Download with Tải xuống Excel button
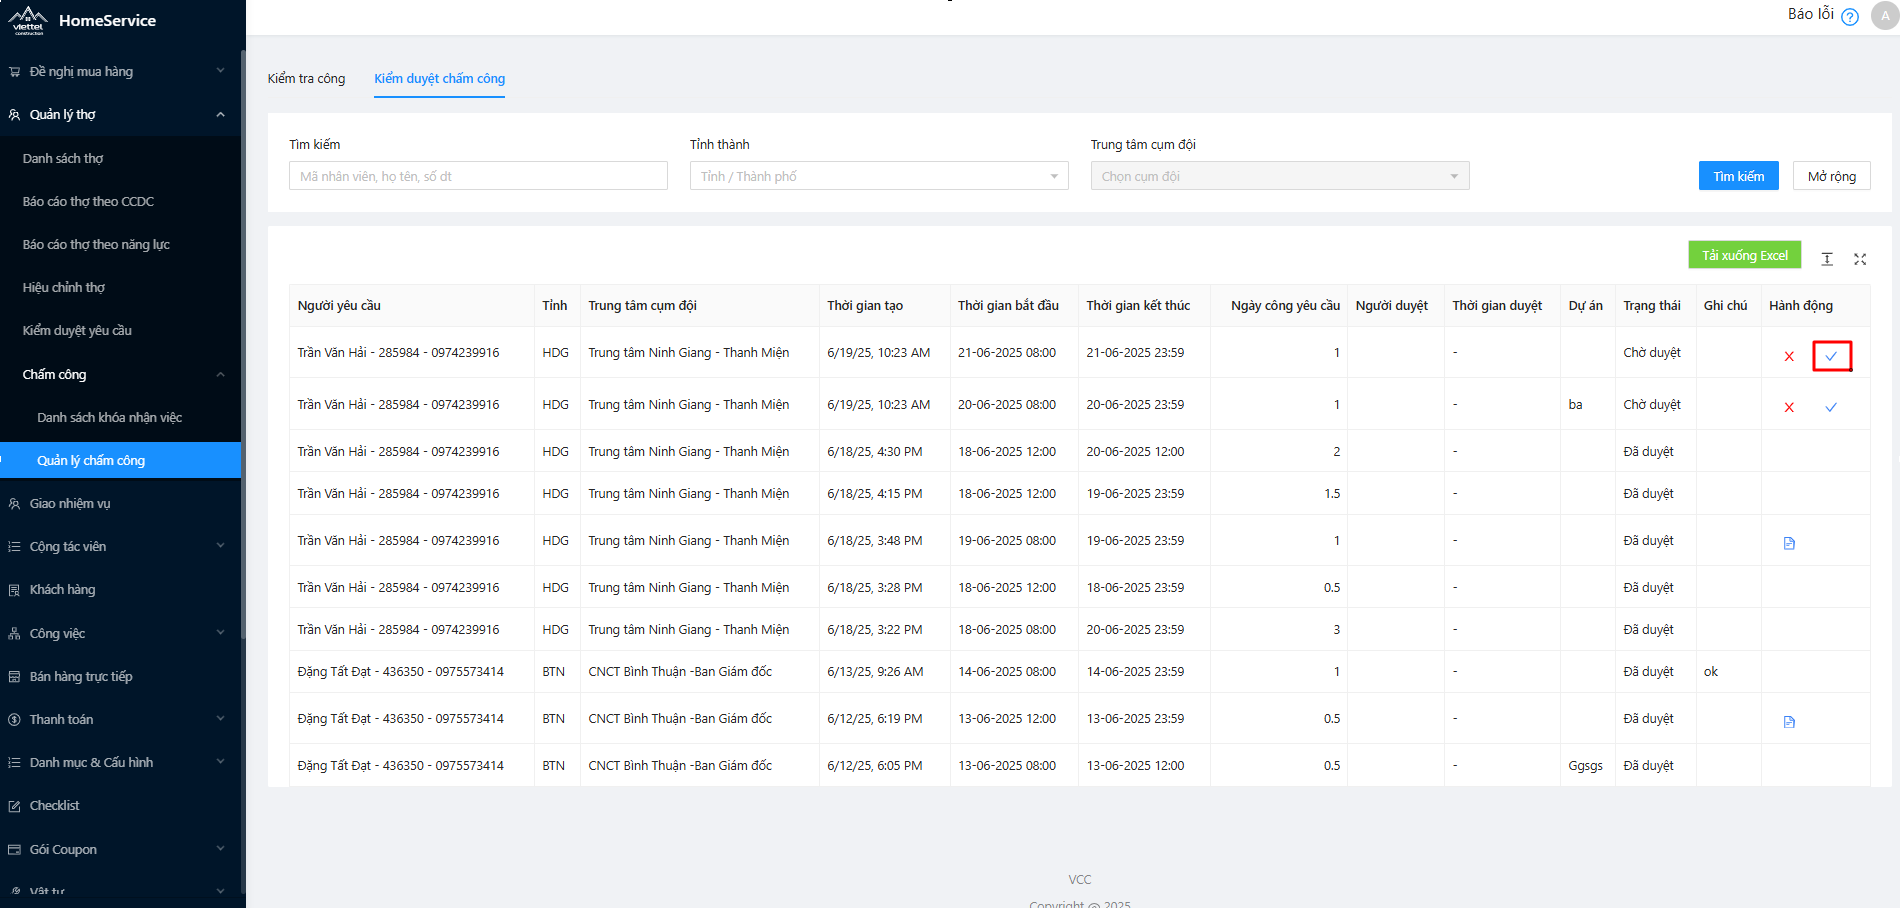 (1745, 255)
